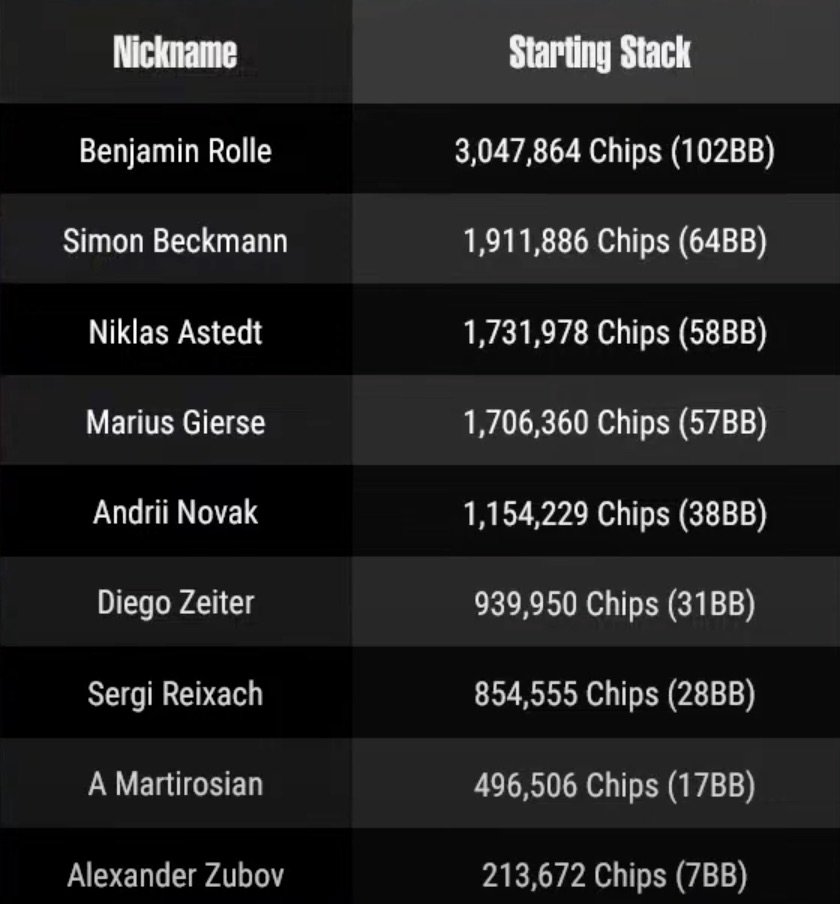Select the 496,506 Chips (17BB) cell
This screenshot has width=840, height=904.
click(x=614, y=784)
